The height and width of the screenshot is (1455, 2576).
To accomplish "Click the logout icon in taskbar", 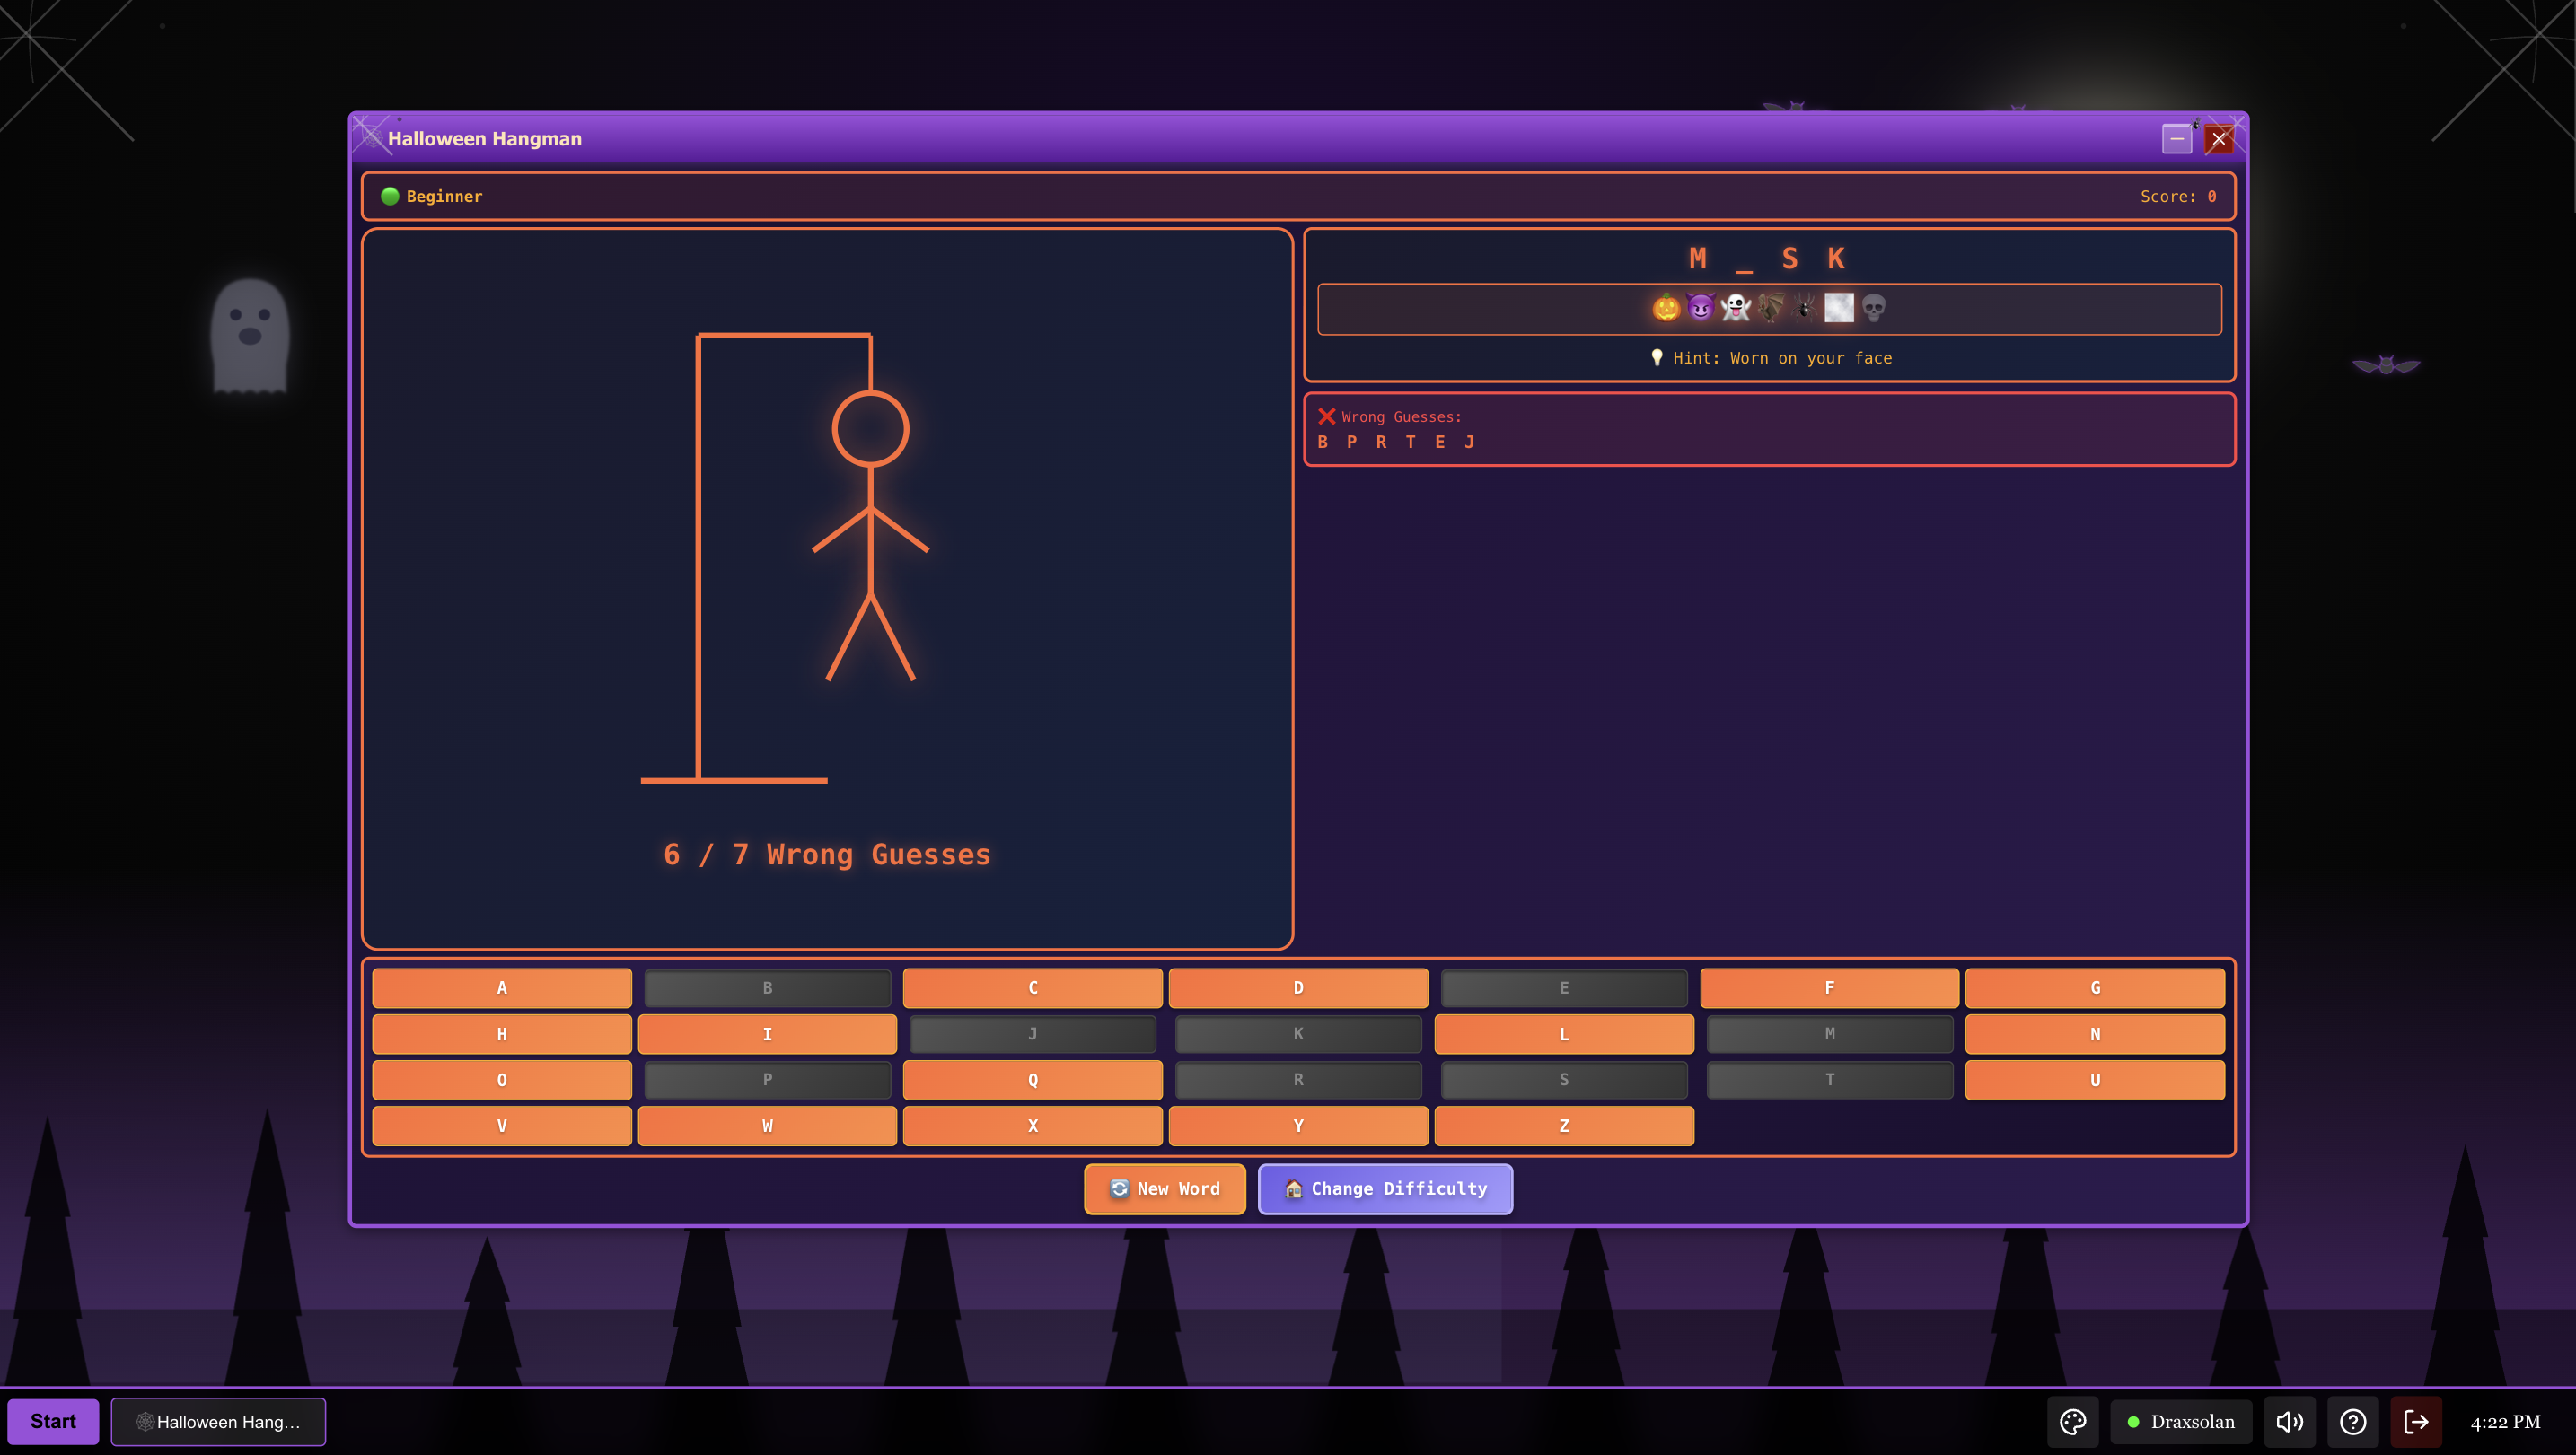I will click(2416, 1421).
